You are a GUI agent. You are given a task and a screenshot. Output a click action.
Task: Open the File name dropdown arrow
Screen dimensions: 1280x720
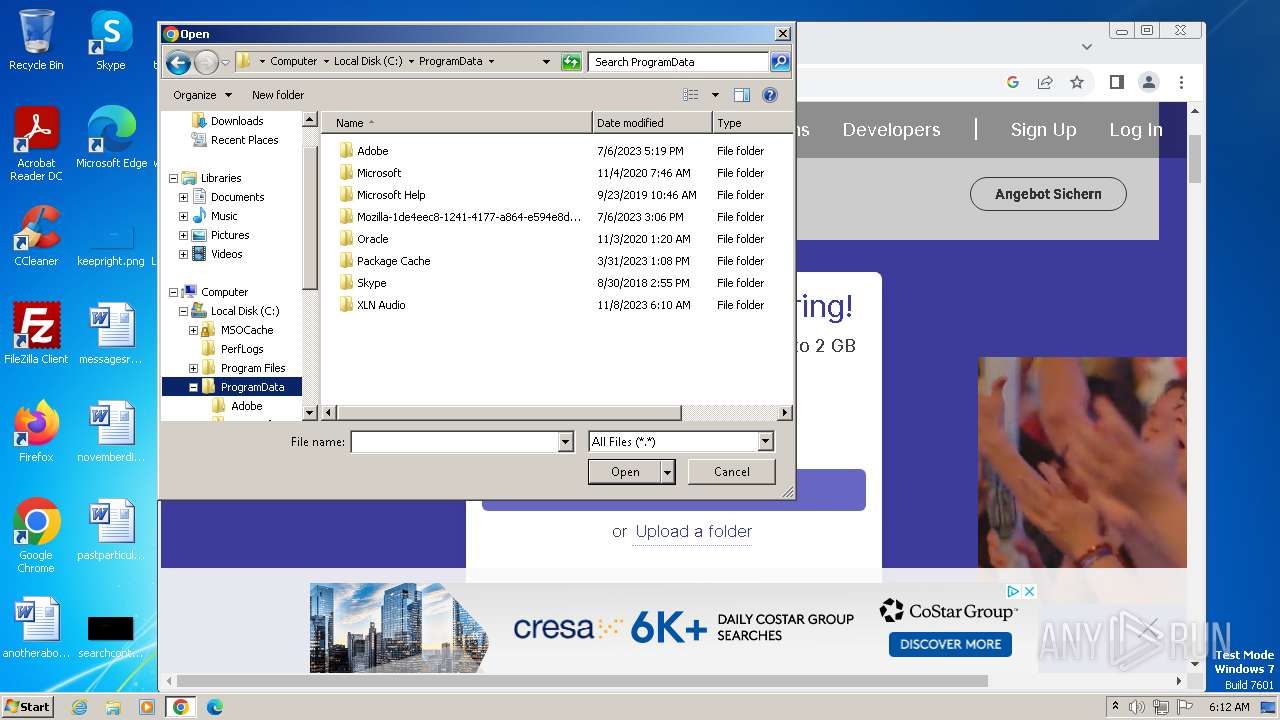[x=565, y=442]
